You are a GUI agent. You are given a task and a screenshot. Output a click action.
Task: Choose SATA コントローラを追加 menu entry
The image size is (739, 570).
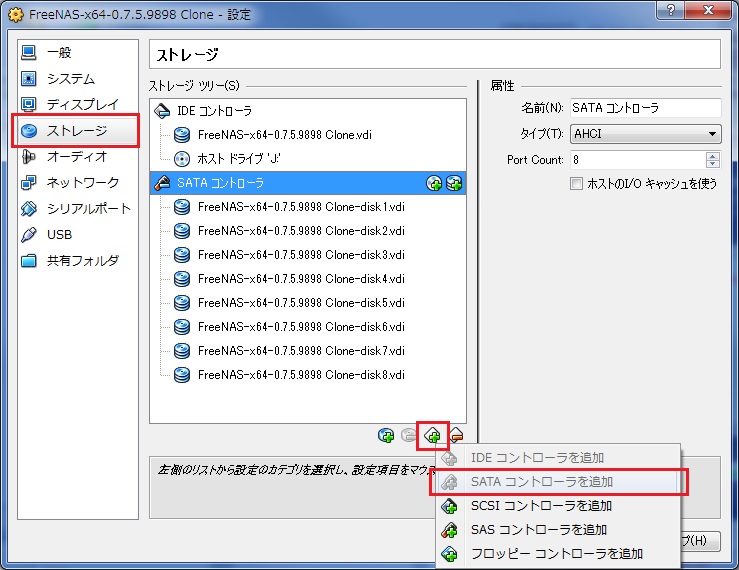558,482
